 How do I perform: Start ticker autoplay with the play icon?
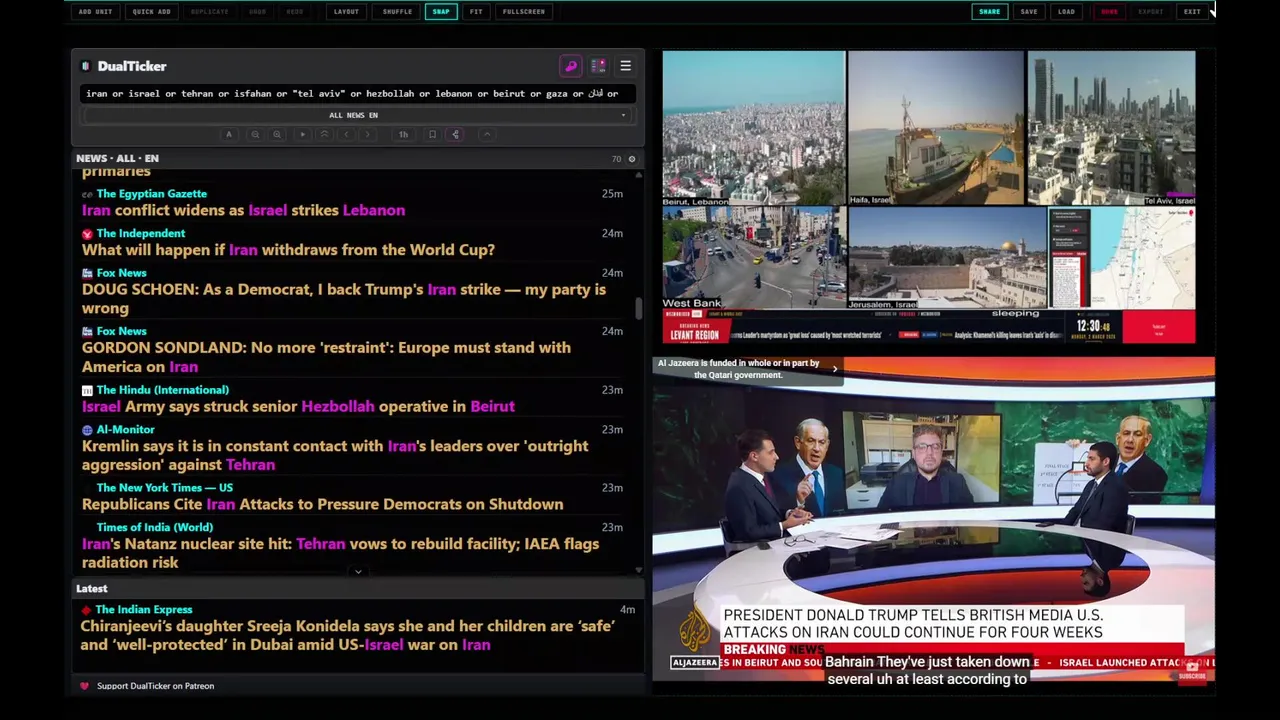(302, 134)
